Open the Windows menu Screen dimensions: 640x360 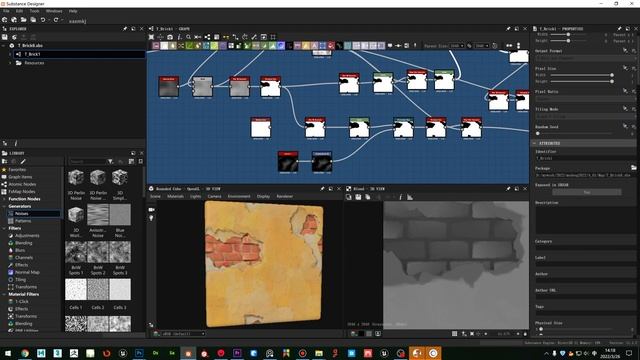click(54, 11)
